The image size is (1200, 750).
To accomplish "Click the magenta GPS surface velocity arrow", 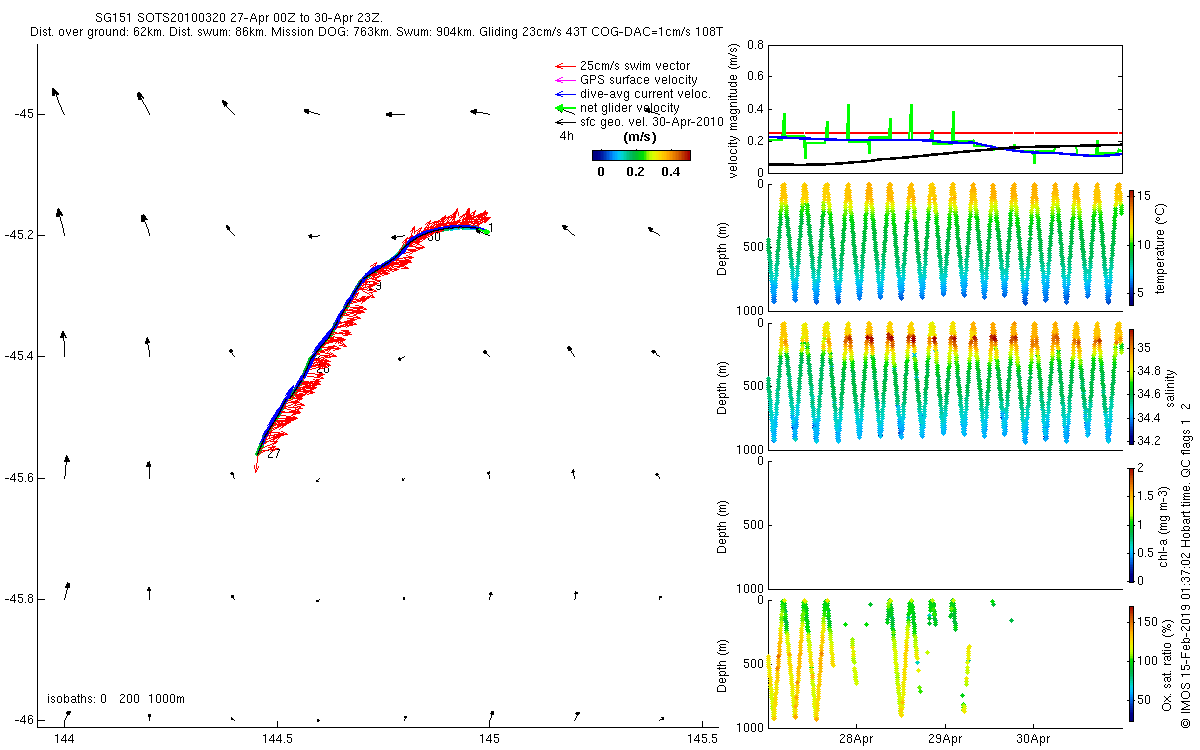I will point(565,80).
